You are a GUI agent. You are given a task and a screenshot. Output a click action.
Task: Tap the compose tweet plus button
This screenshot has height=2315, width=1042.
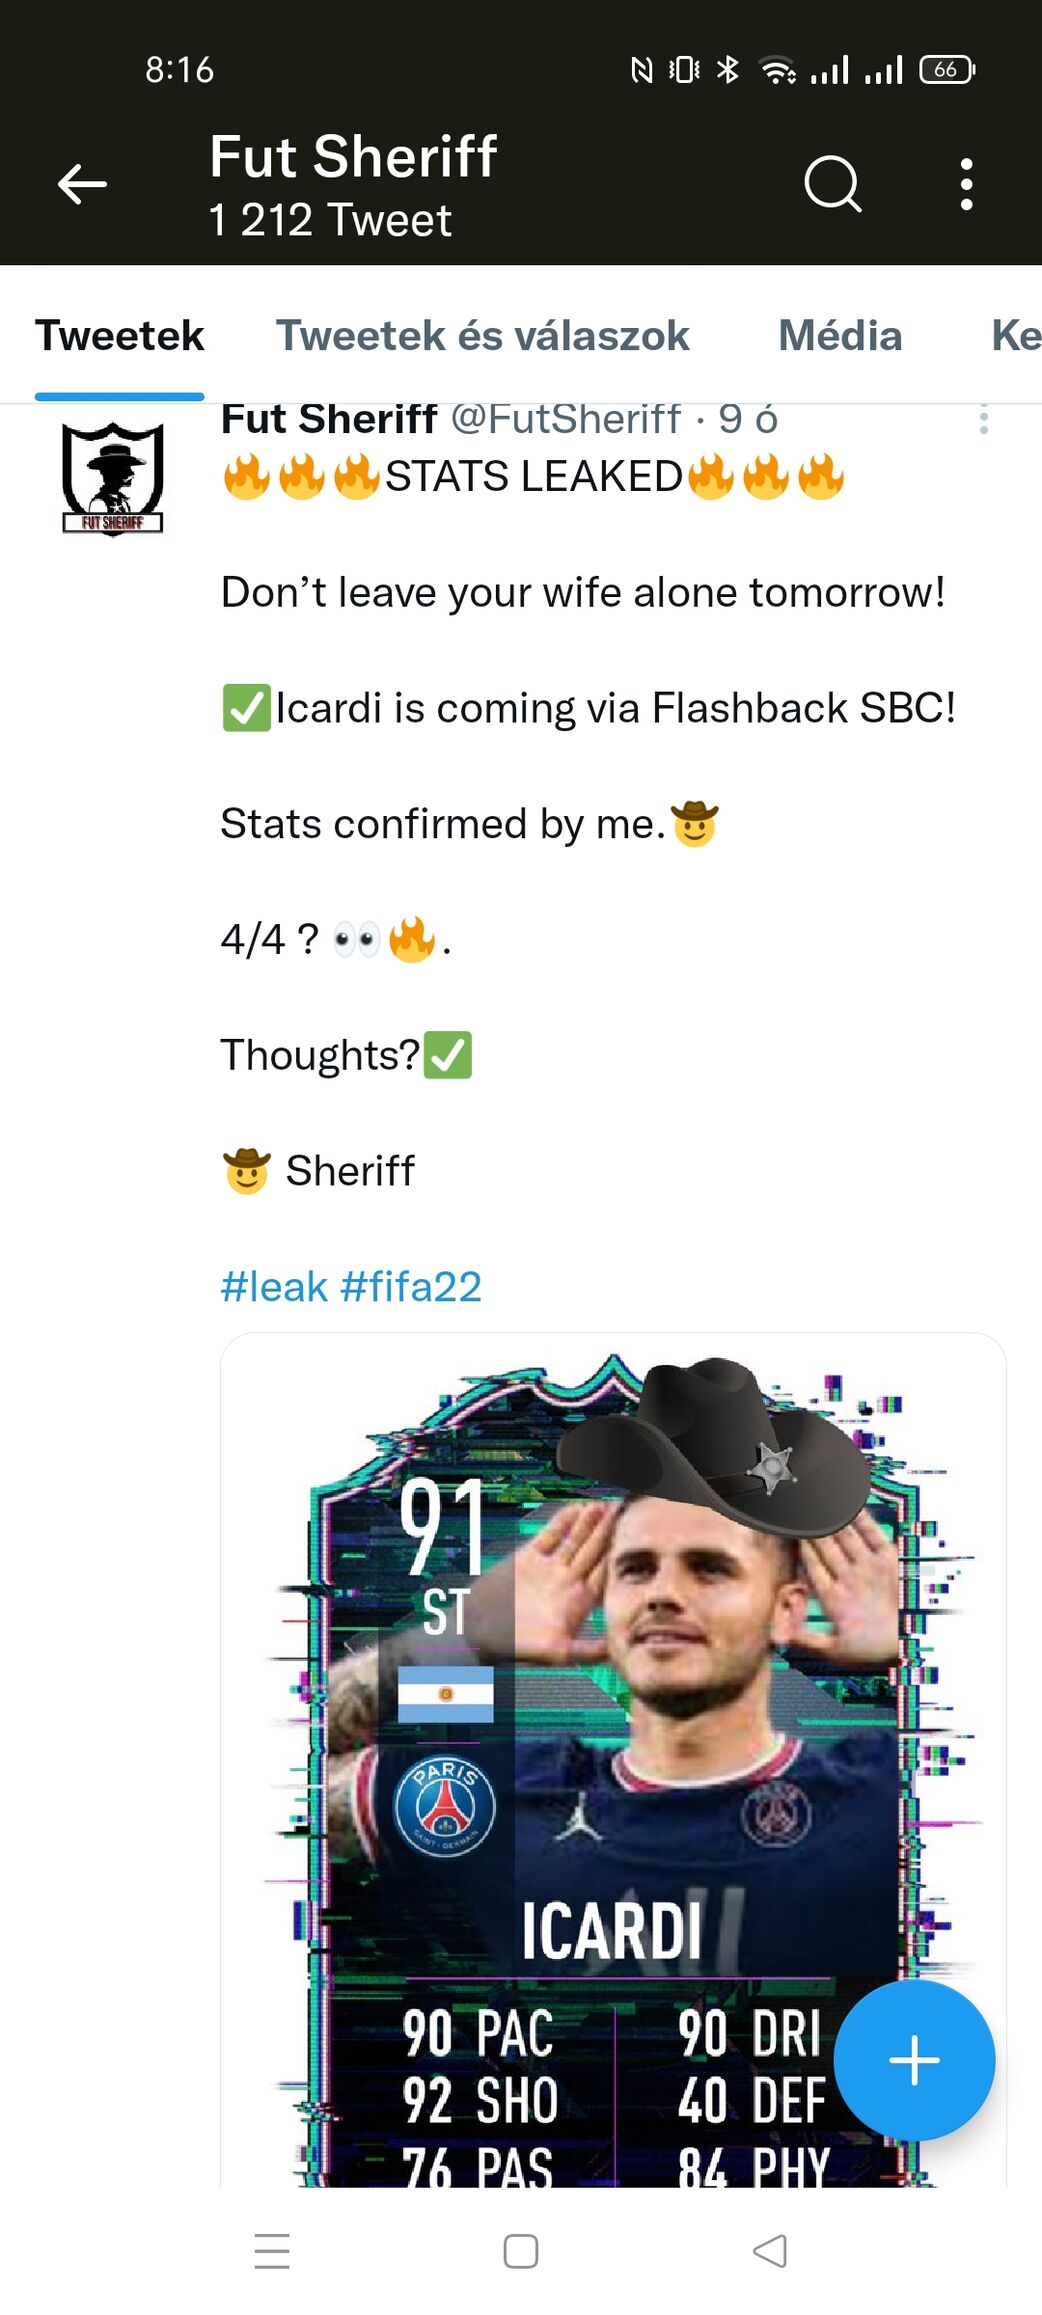[914, 2060]
